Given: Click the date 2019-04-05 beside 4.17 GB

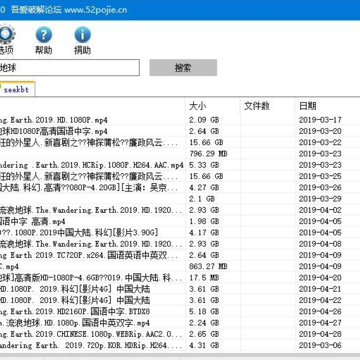Looking at the screenshot, I should coord(320,232).
